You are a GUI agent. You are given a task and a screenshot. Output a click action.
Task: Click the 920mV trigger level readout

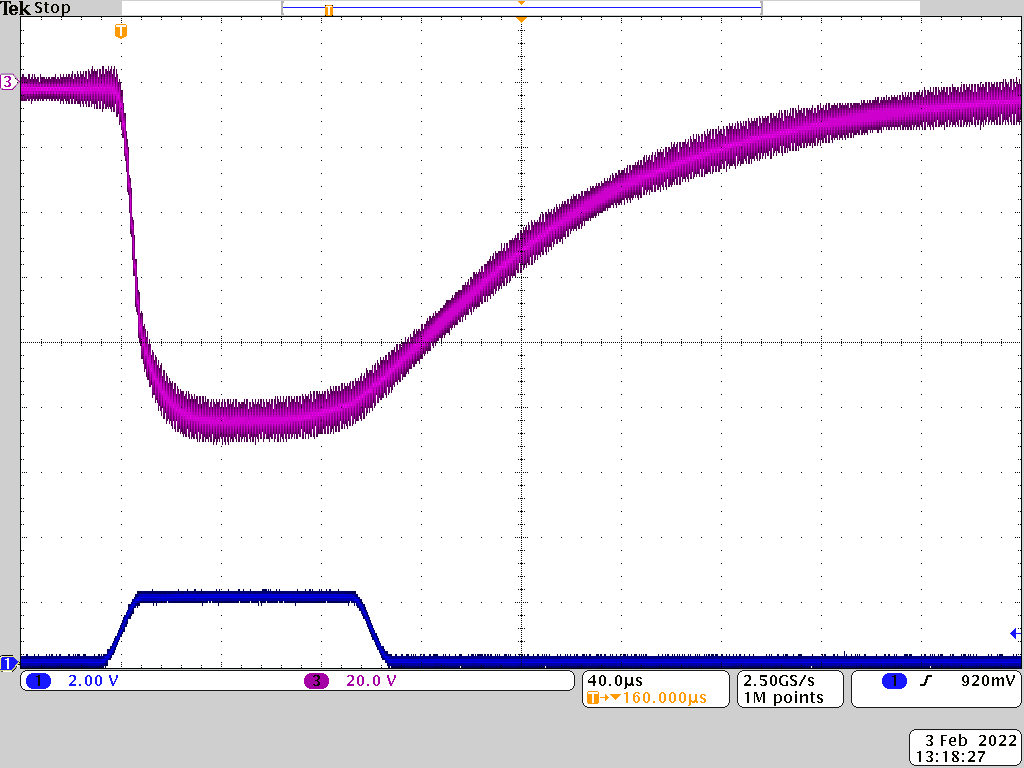coord(989,681)
